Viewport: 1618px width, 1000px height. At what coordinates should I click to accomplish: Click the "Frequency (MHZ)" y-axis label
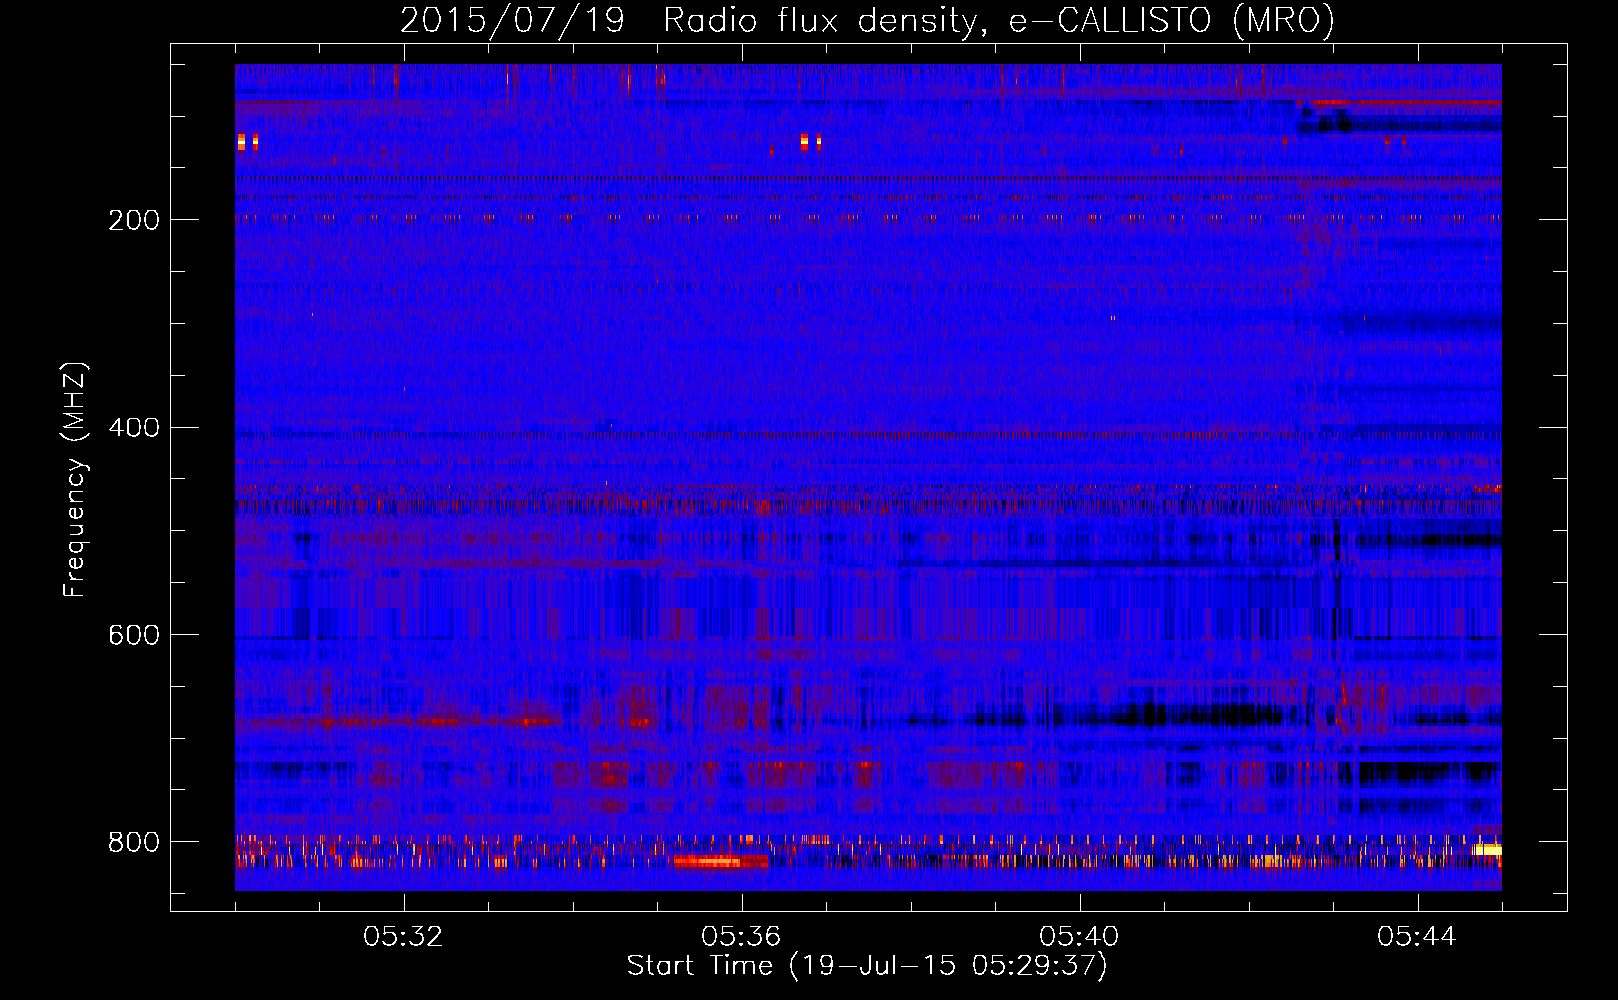[x=74, y=480]
